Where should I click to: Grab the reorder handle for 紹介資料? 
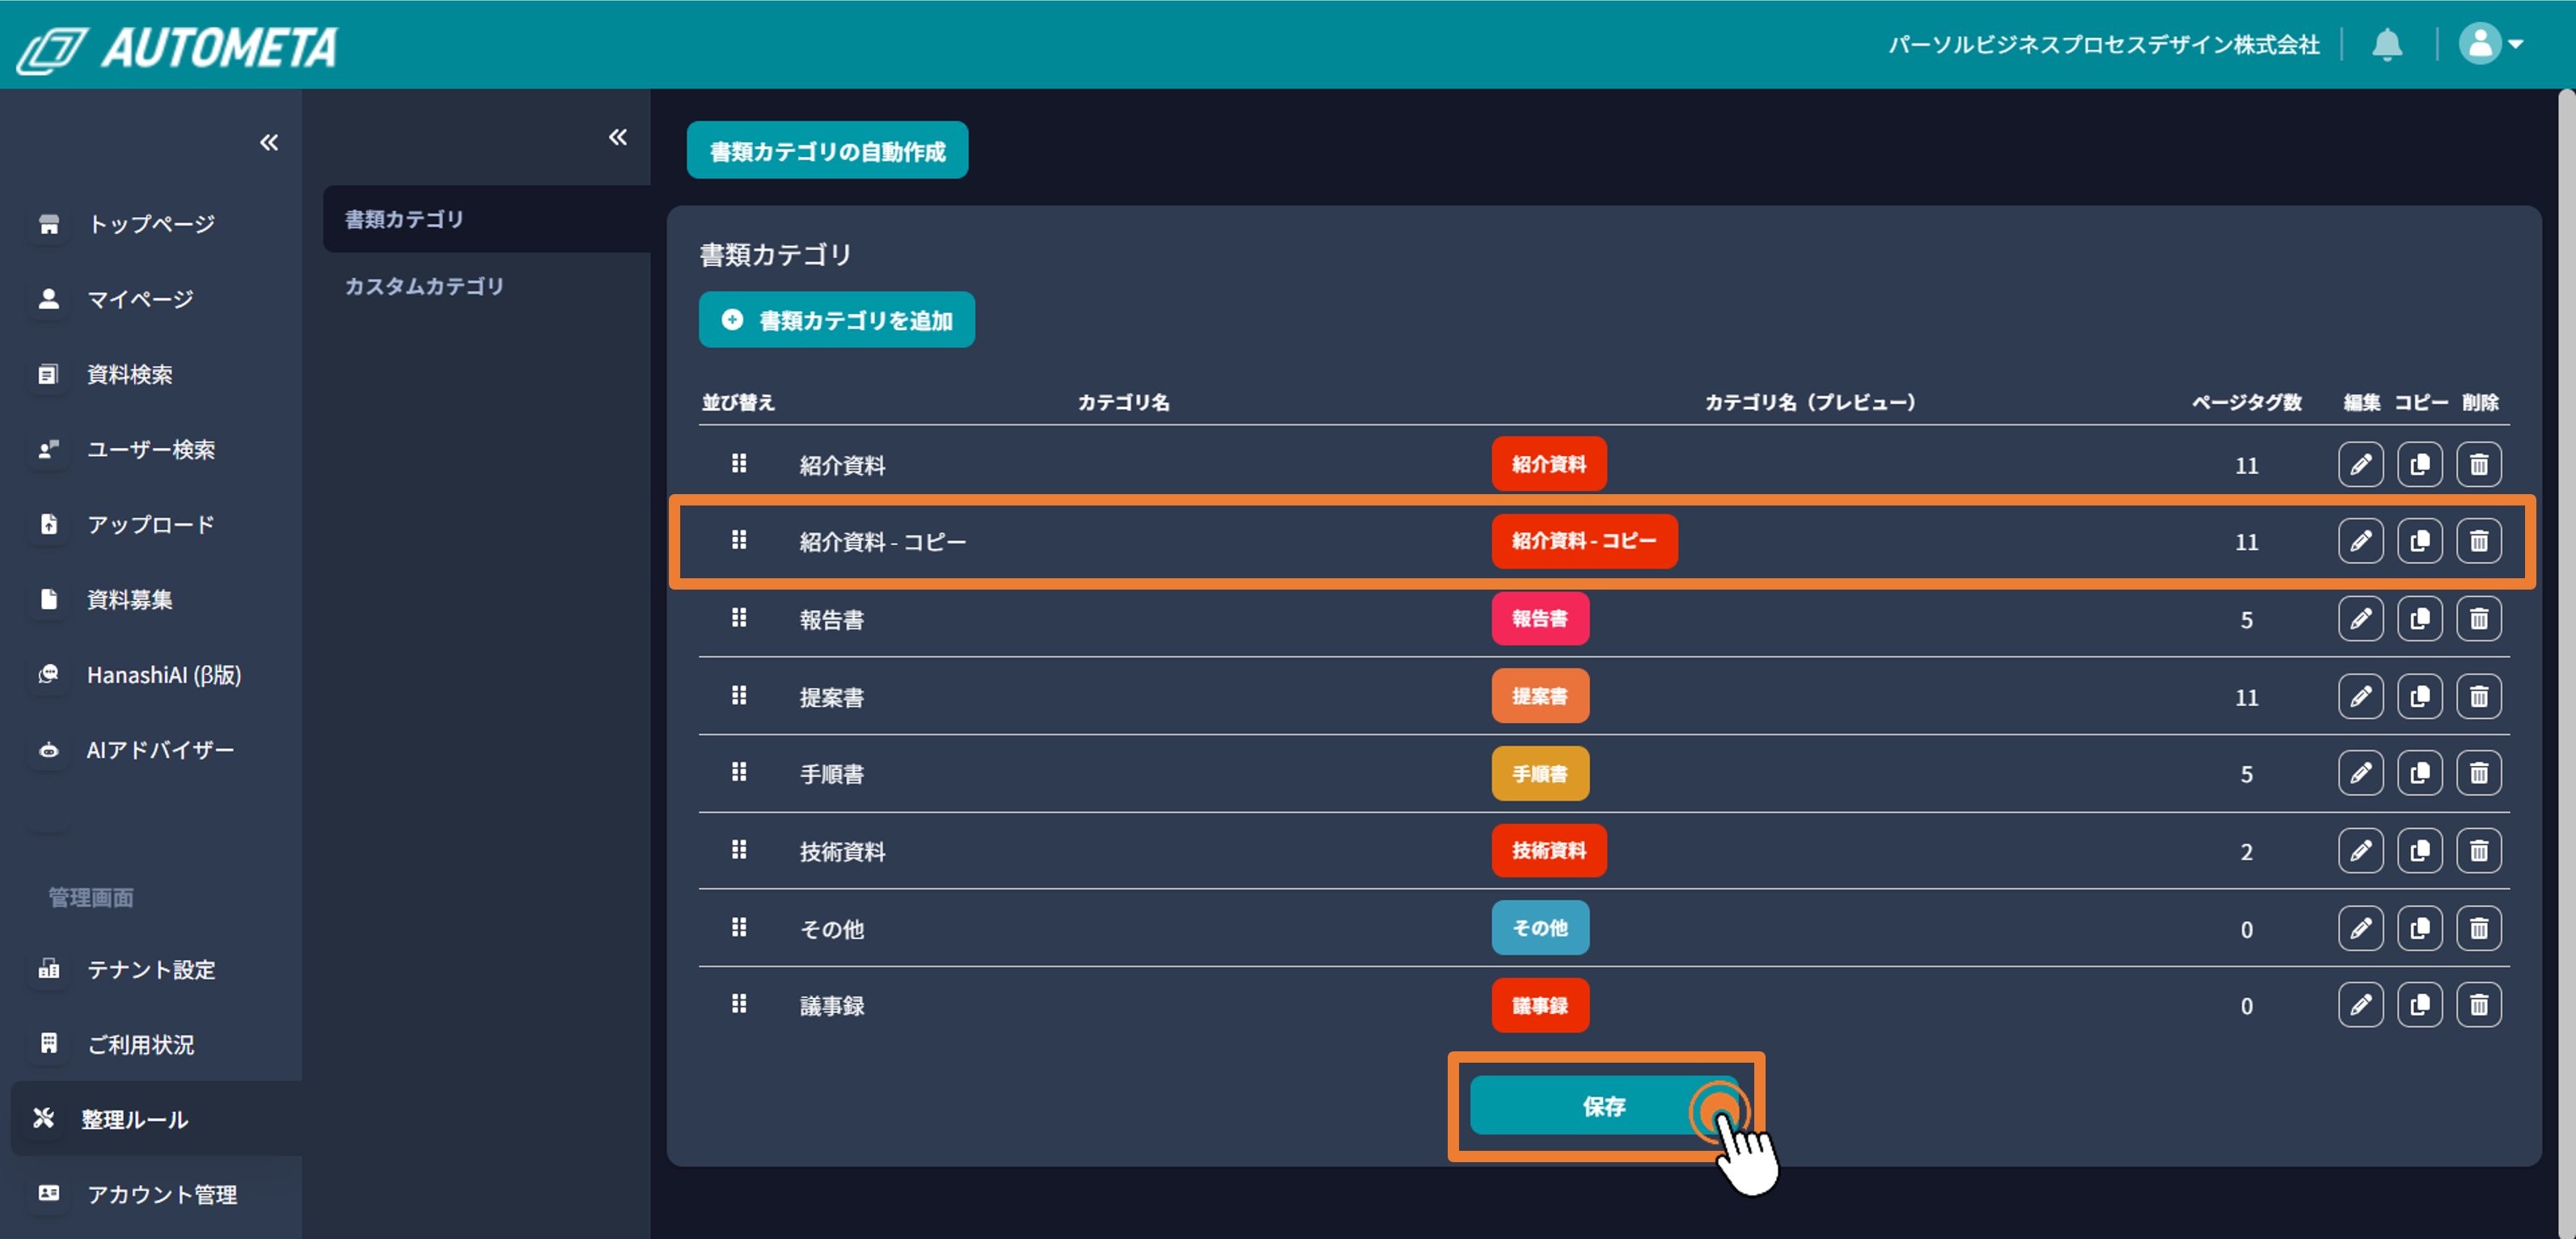tap(738, 463)
